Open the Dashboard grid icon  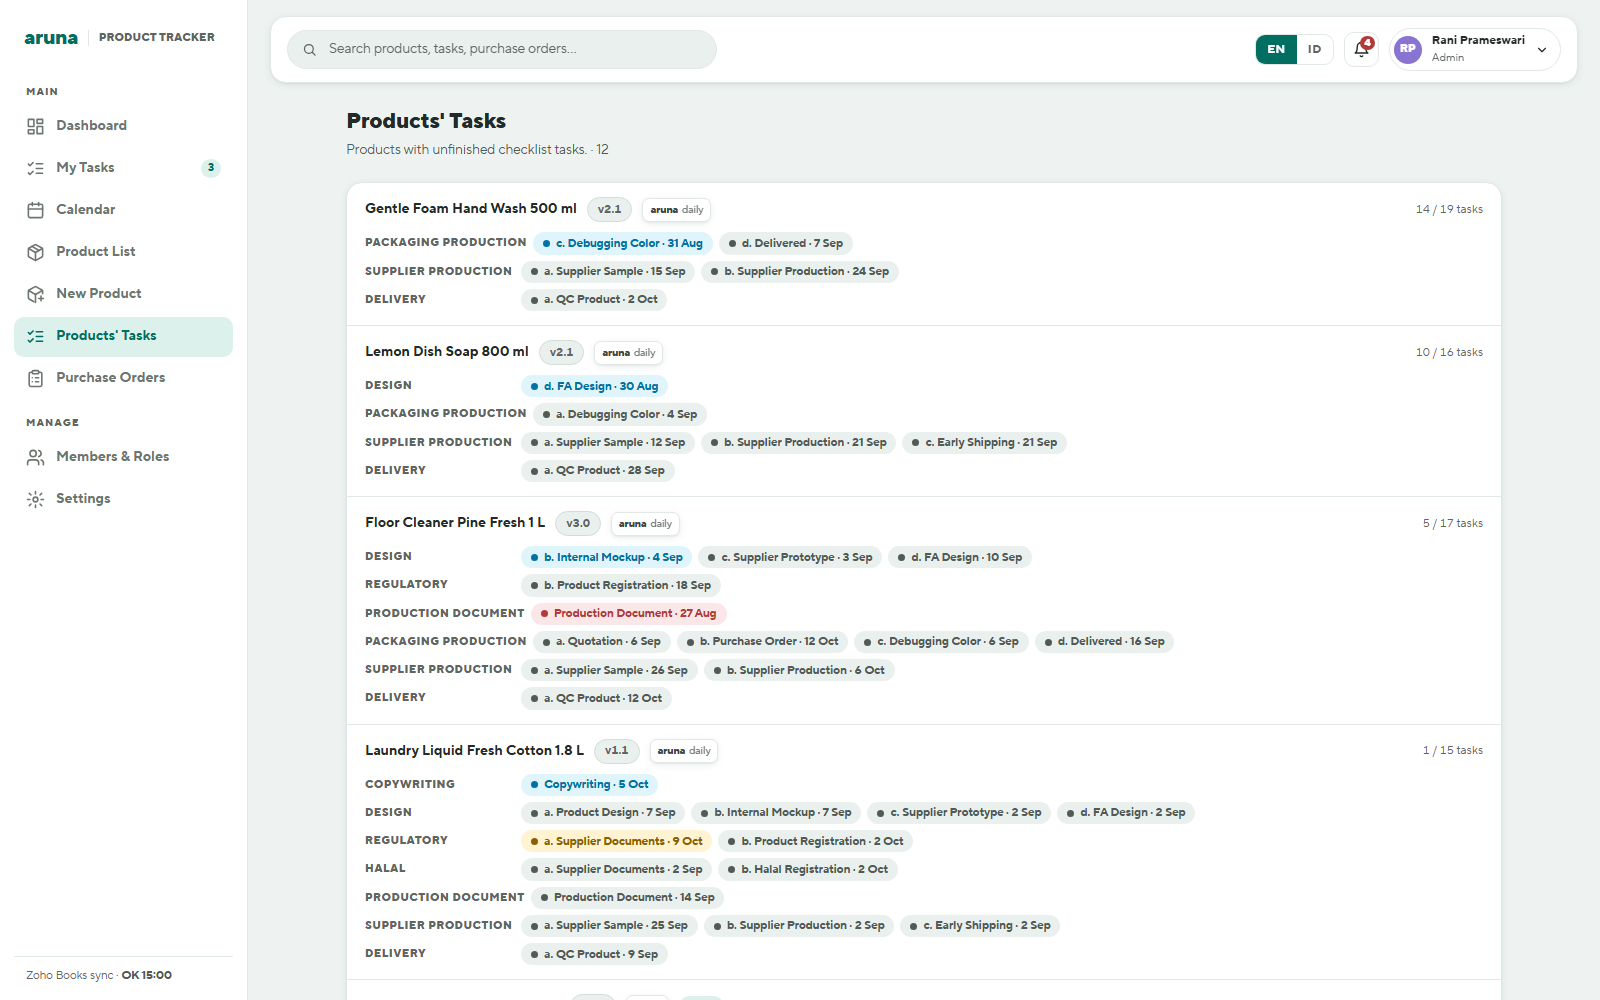click(36, 126)
